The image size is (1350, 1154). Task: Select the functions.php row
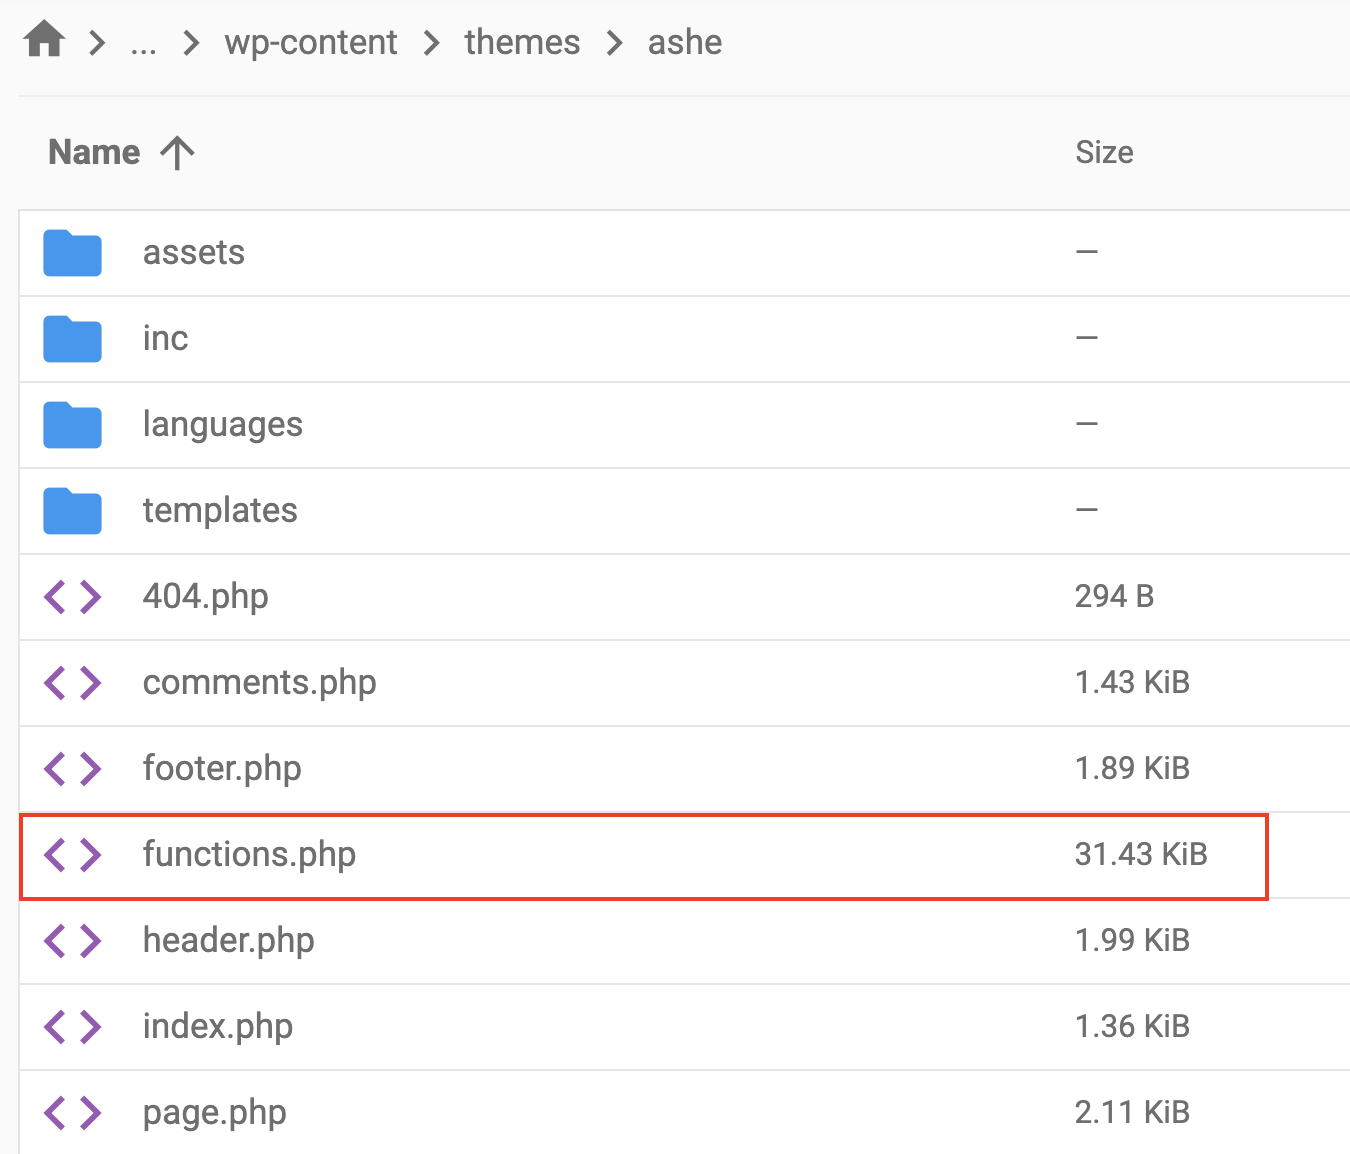click(640, 855)
